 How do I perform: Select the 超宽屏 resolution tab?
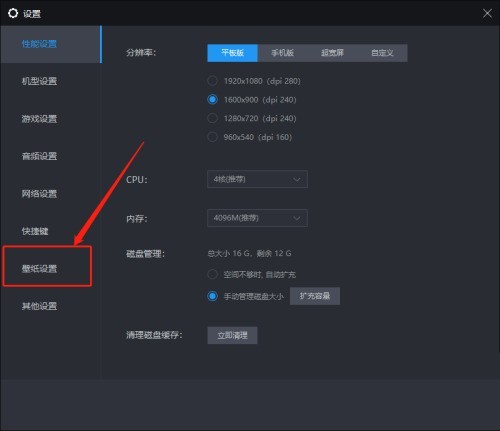tap(332, 53)
